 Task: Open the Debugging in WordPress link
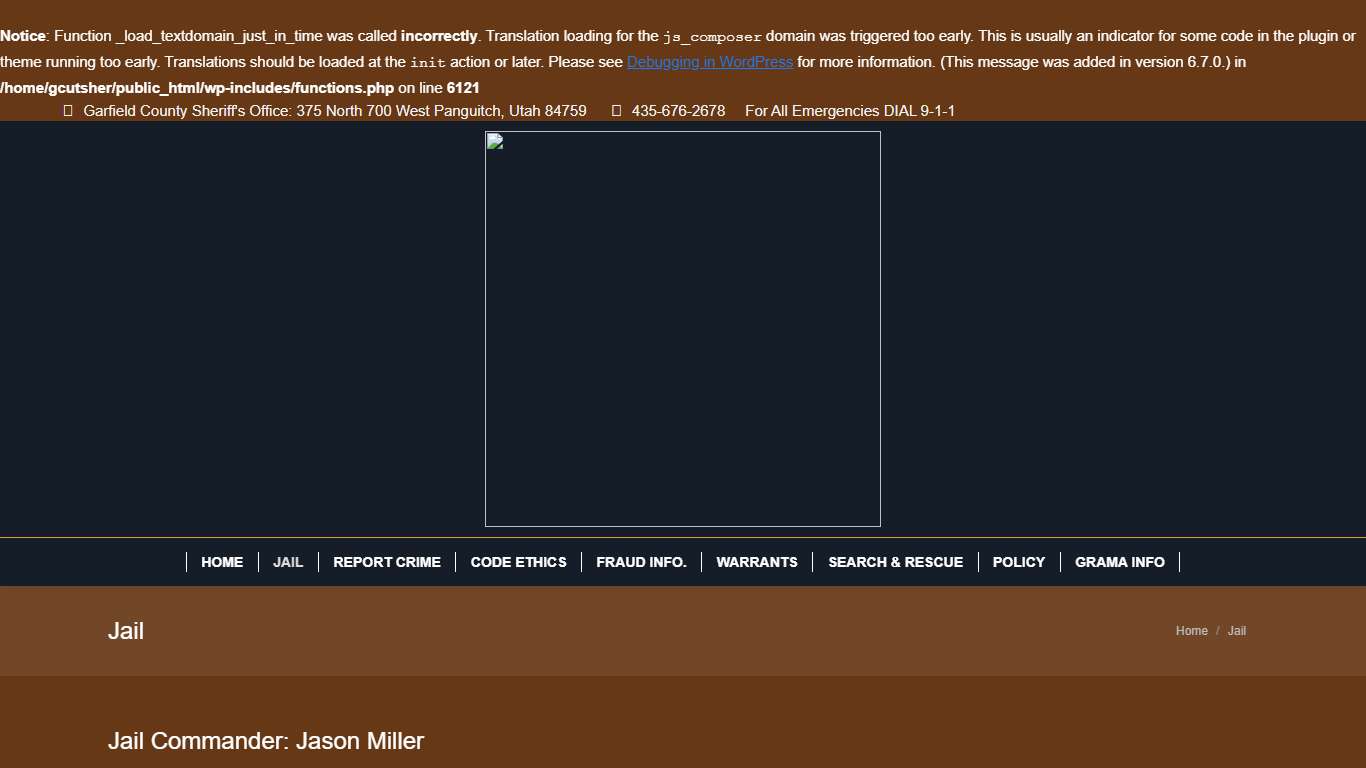709,62
